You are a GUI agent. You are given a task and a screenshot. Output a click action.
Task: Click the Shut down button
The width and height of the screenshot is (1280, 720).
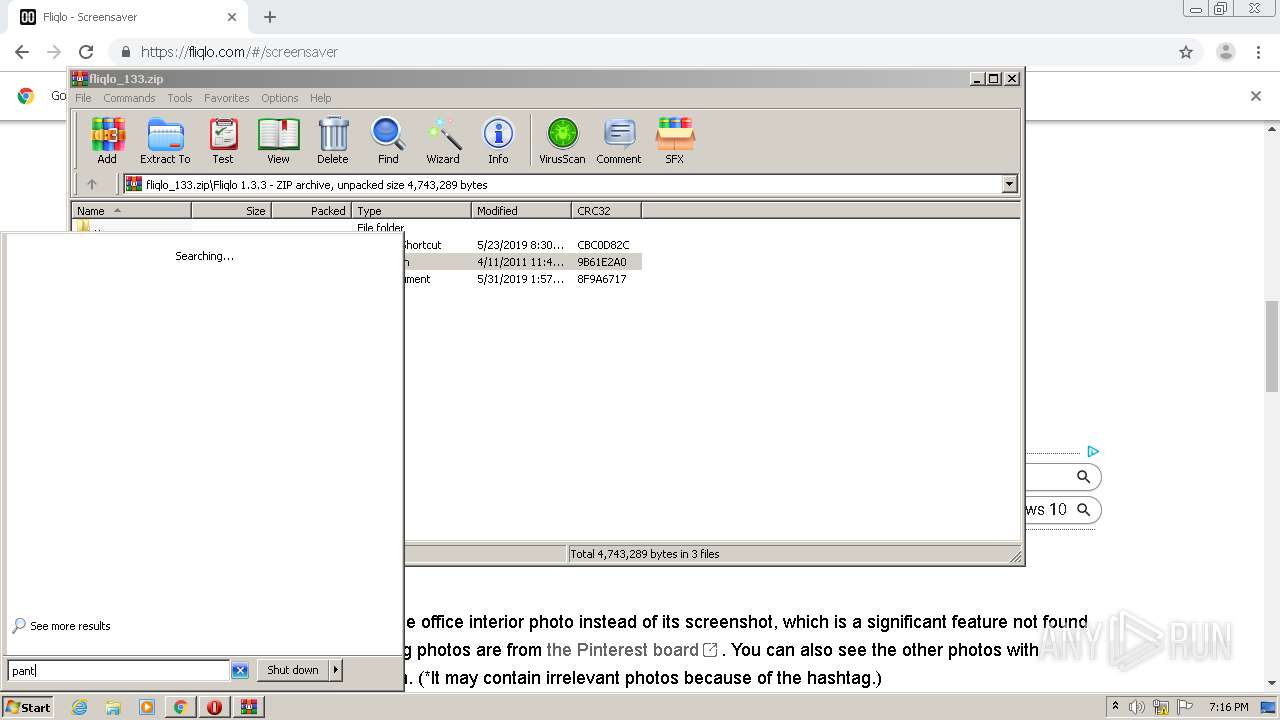293,670
